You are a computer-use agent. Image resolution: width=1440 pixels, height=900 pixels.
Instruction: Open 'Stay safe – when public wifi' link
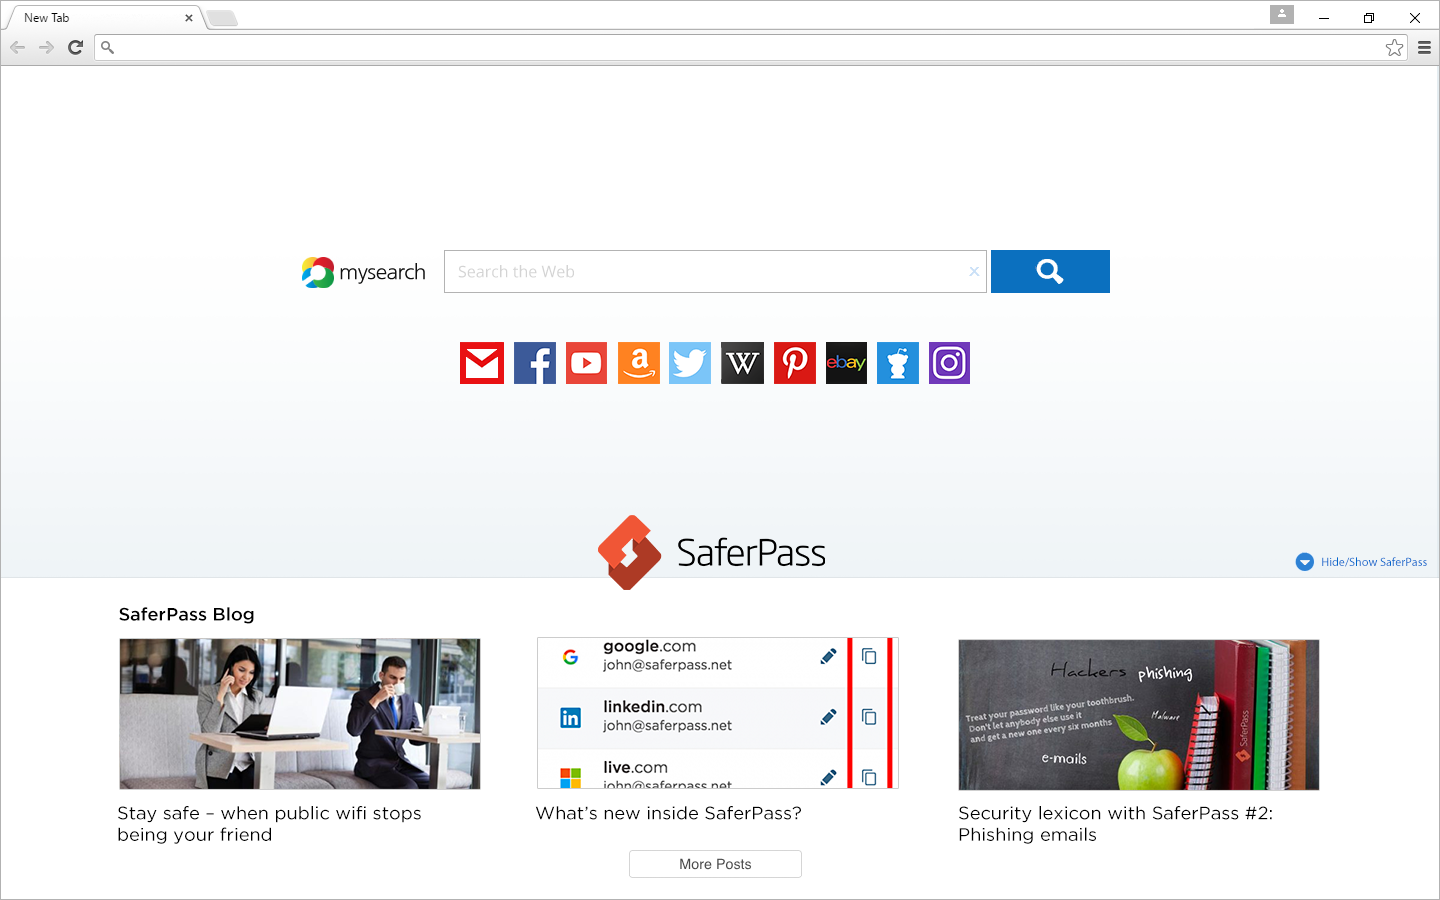click(x=270, y=824)
